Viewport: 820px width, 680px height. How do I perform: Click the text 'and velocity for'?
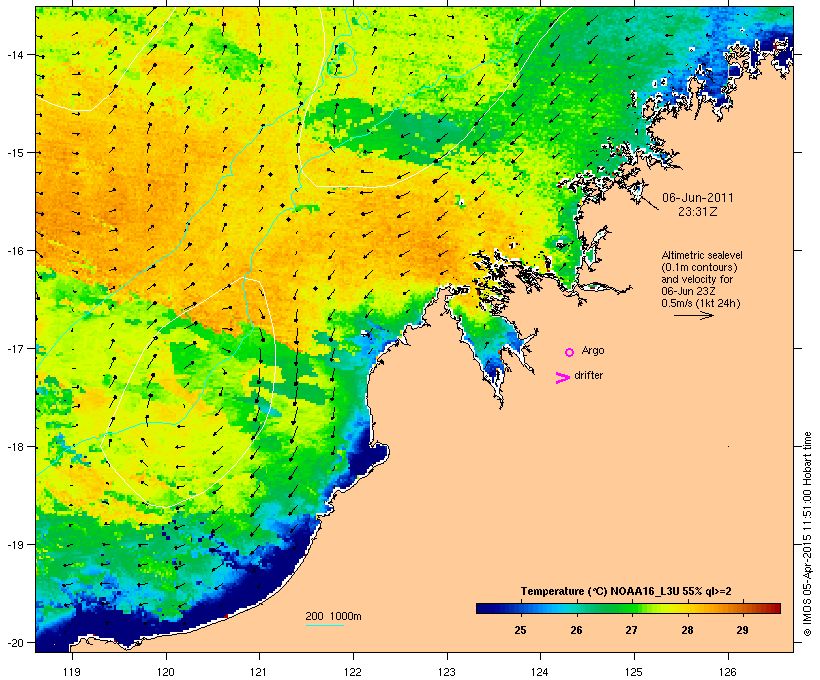[697, 279]
